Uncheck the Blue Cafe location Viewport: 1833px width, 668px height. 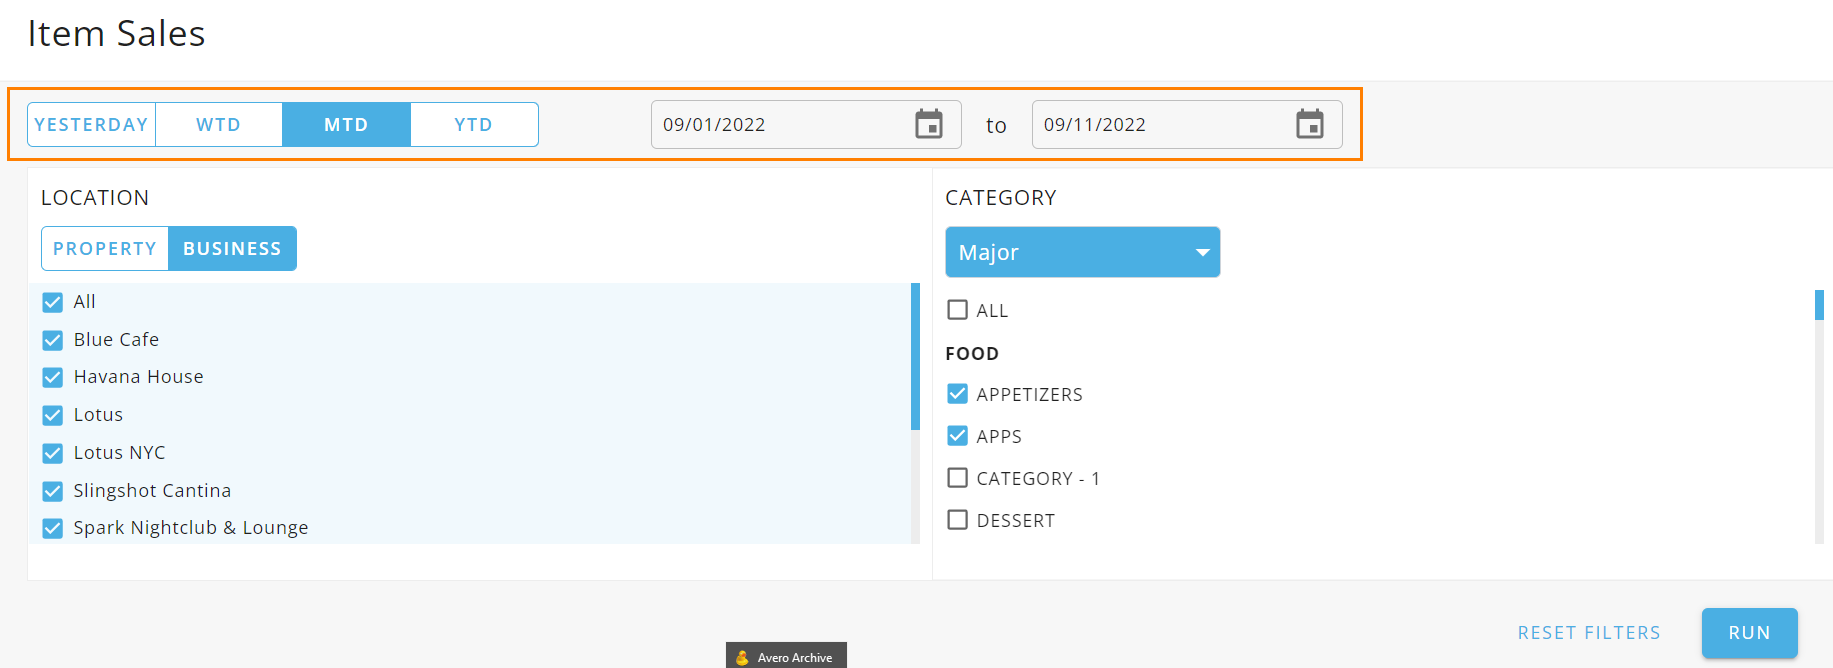click(53, 340)
